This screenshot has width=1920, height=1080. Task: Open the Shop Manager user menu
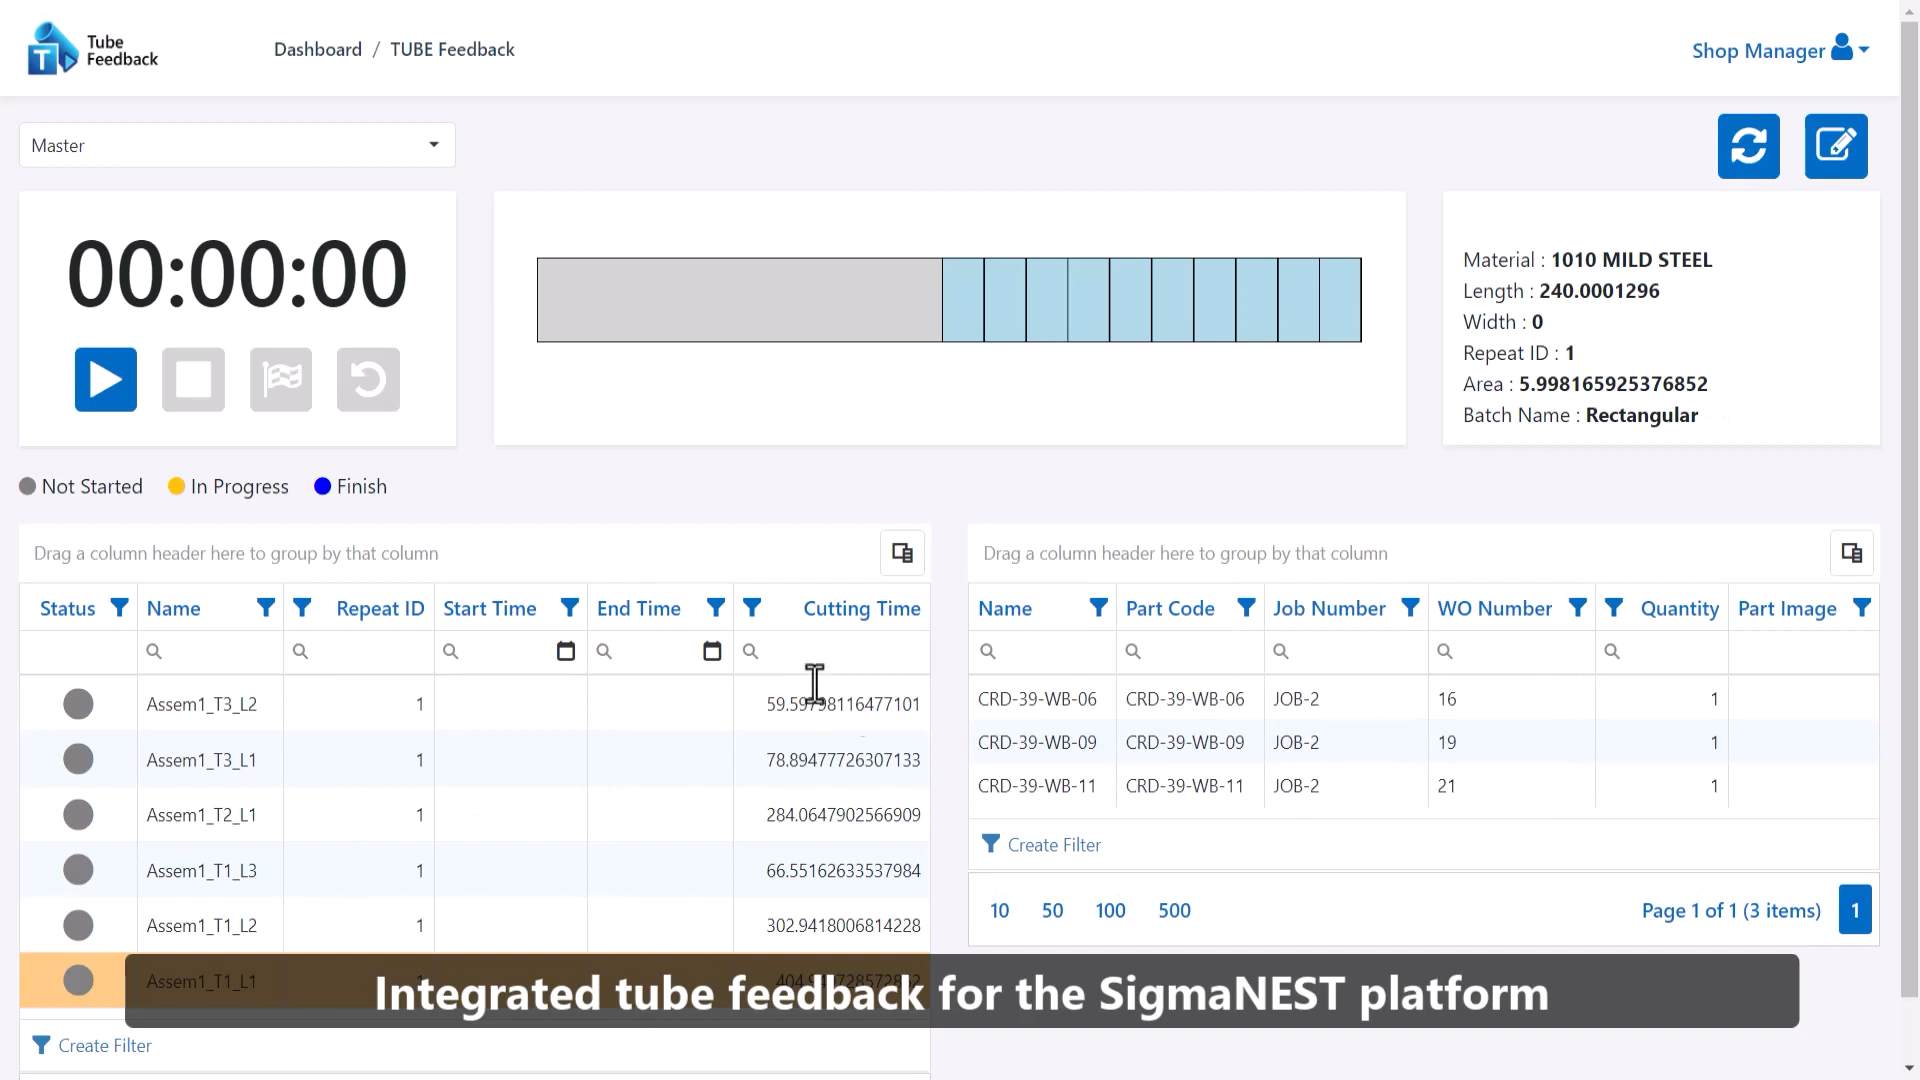[1780, 50]
